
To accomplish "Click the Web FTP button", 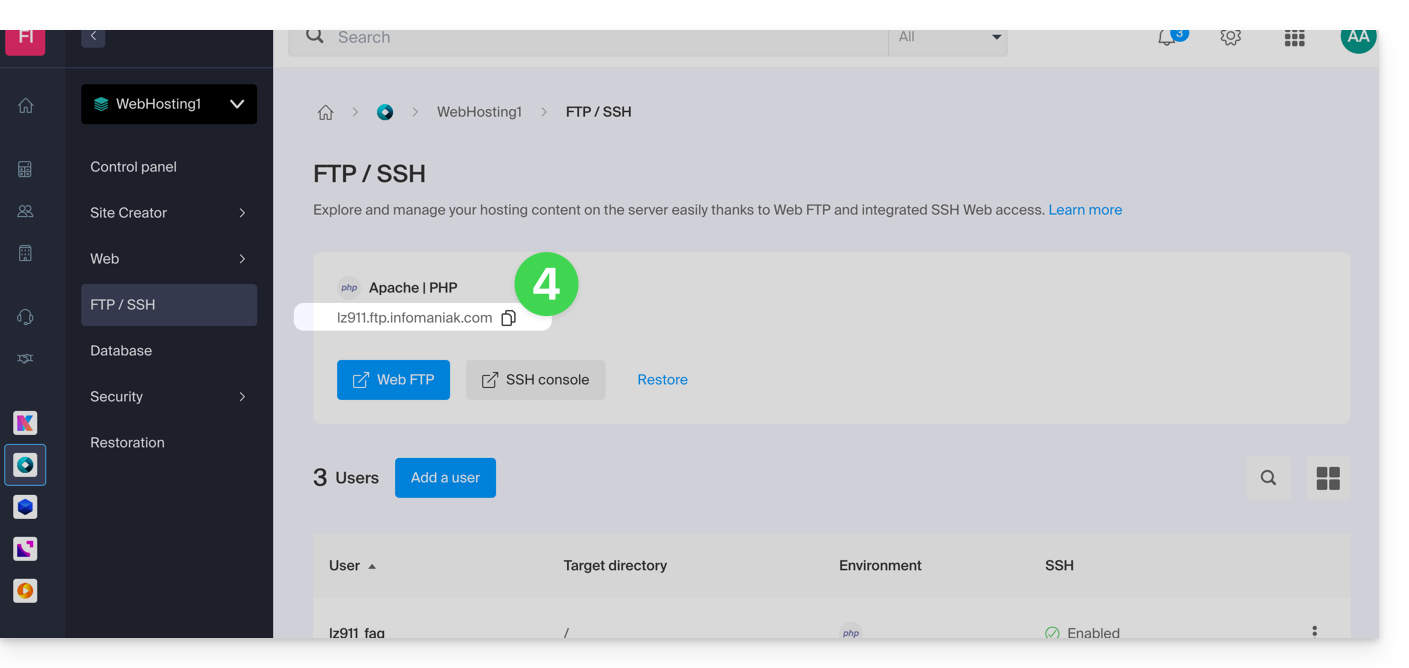I will pyautogui.click(x=393, y=380).
